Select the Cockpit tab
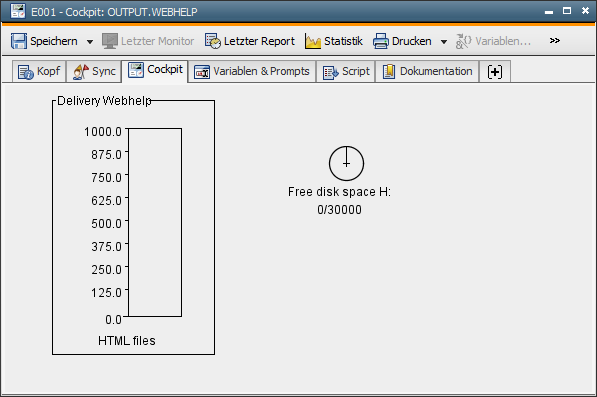 [x=155, y=70]
